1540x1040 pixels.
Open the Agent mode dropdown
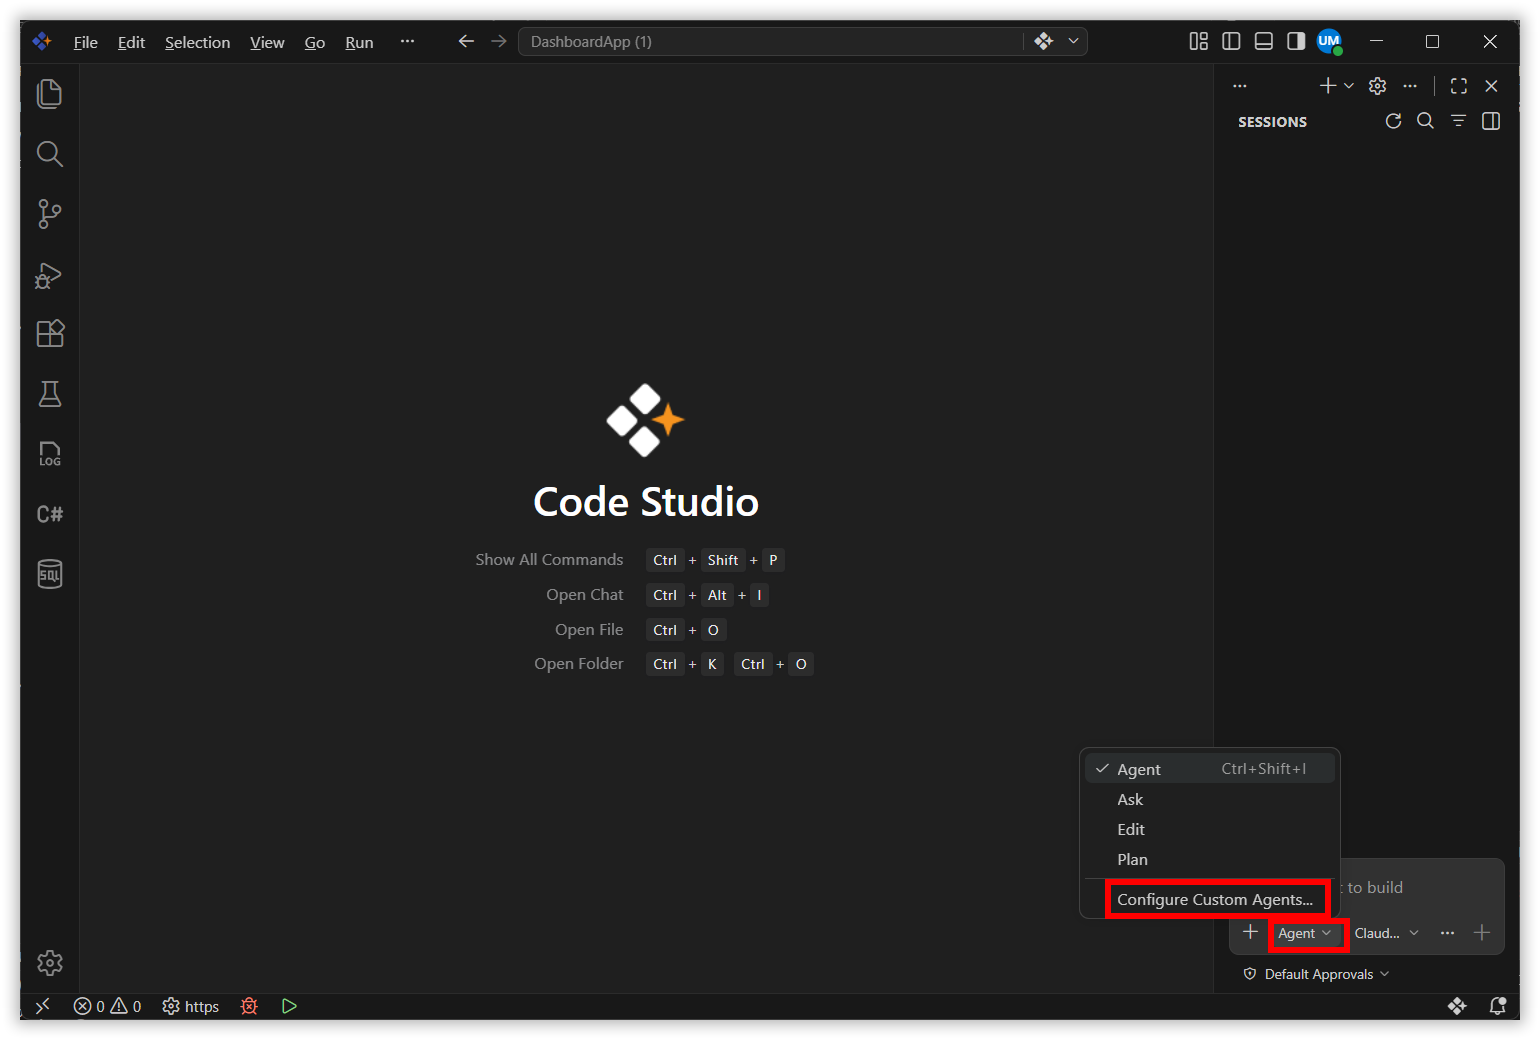point(1305,933)
